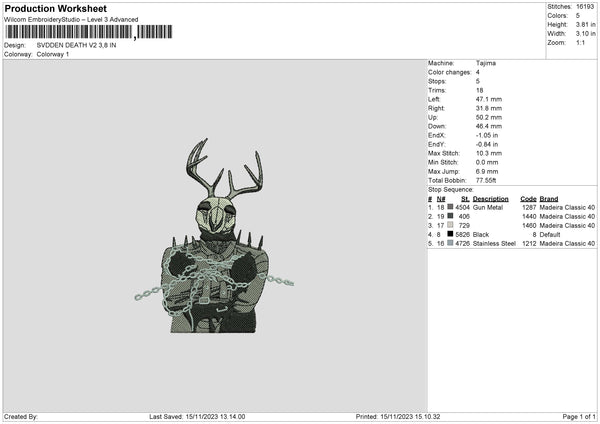Click the Zoom value 1:1
This screenshot has height=424, width=600.
[x=580, y=42]
